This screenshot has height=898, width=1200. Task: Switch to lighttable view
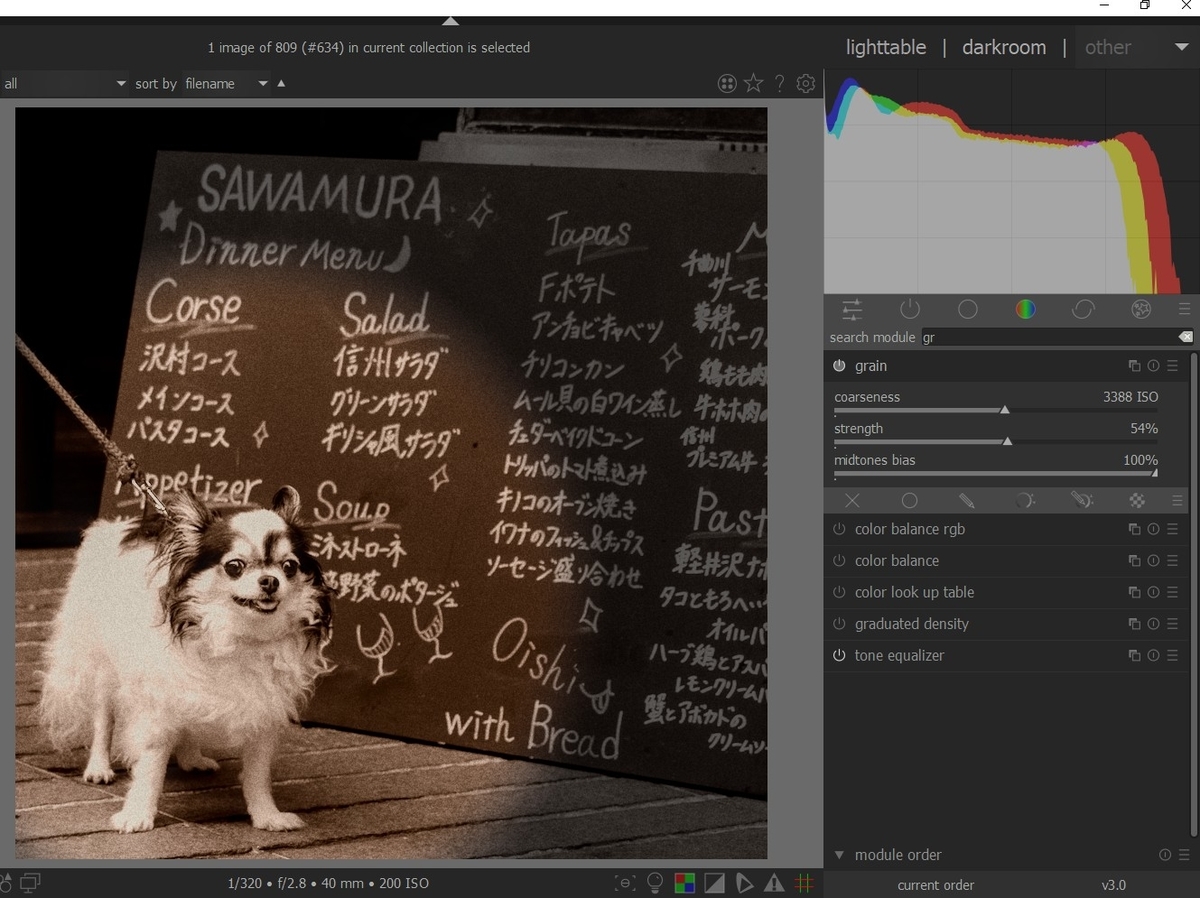click(886, 47)
